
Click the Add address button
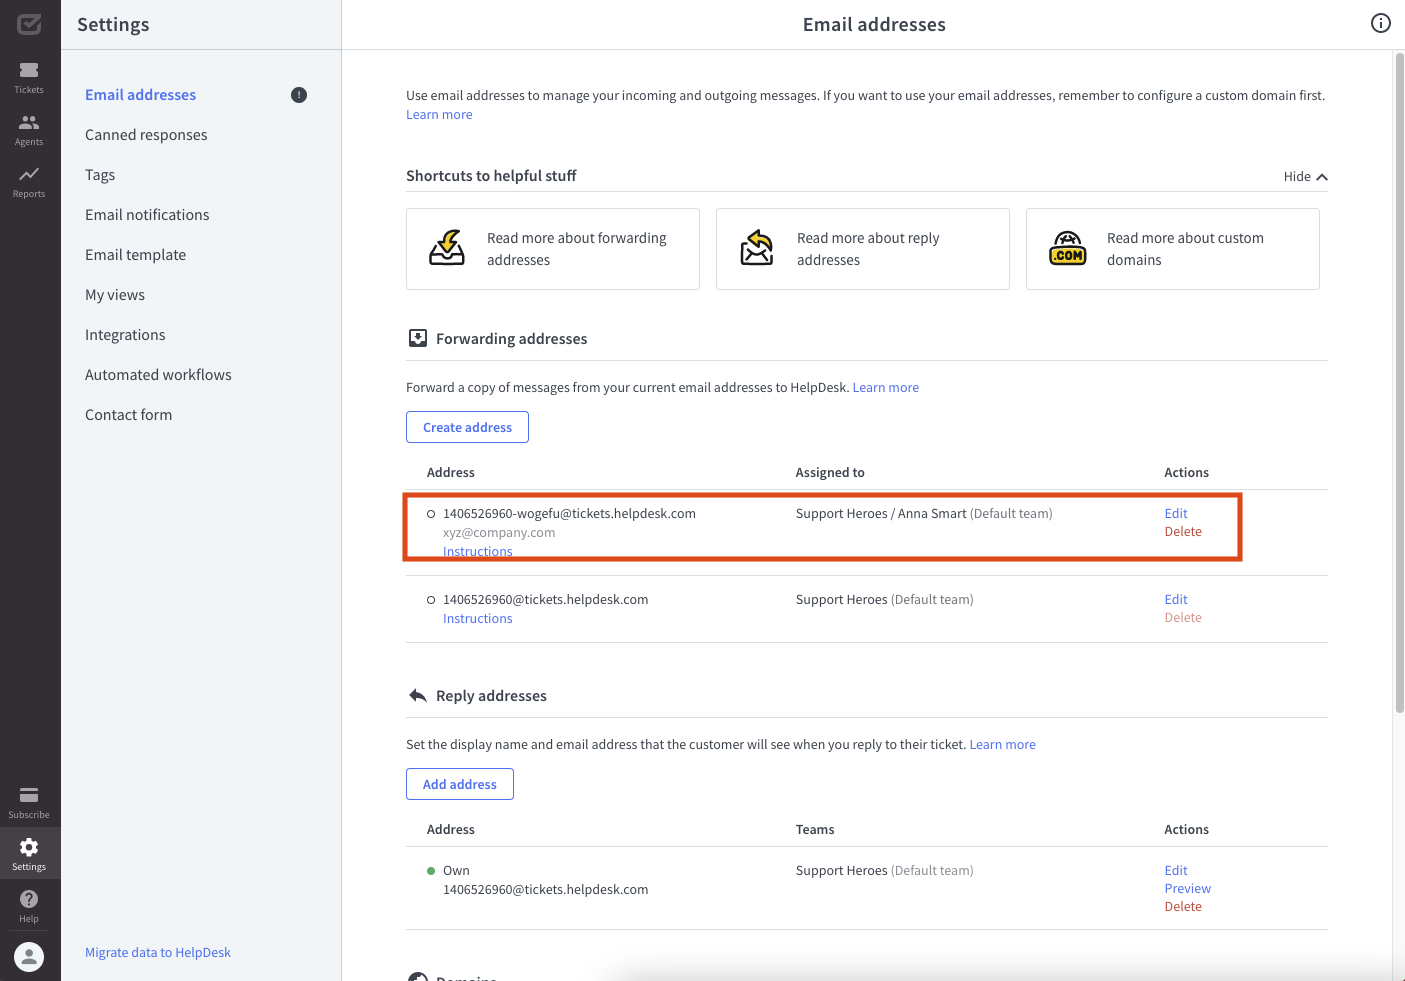tap(460, 784)
